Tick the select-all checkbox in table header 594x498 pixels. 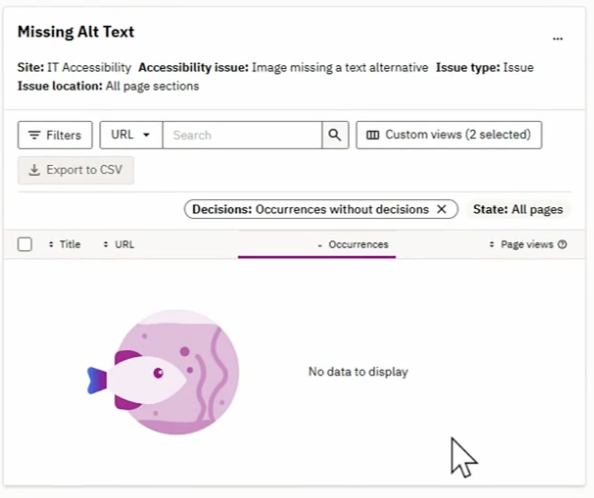point(25,244)
